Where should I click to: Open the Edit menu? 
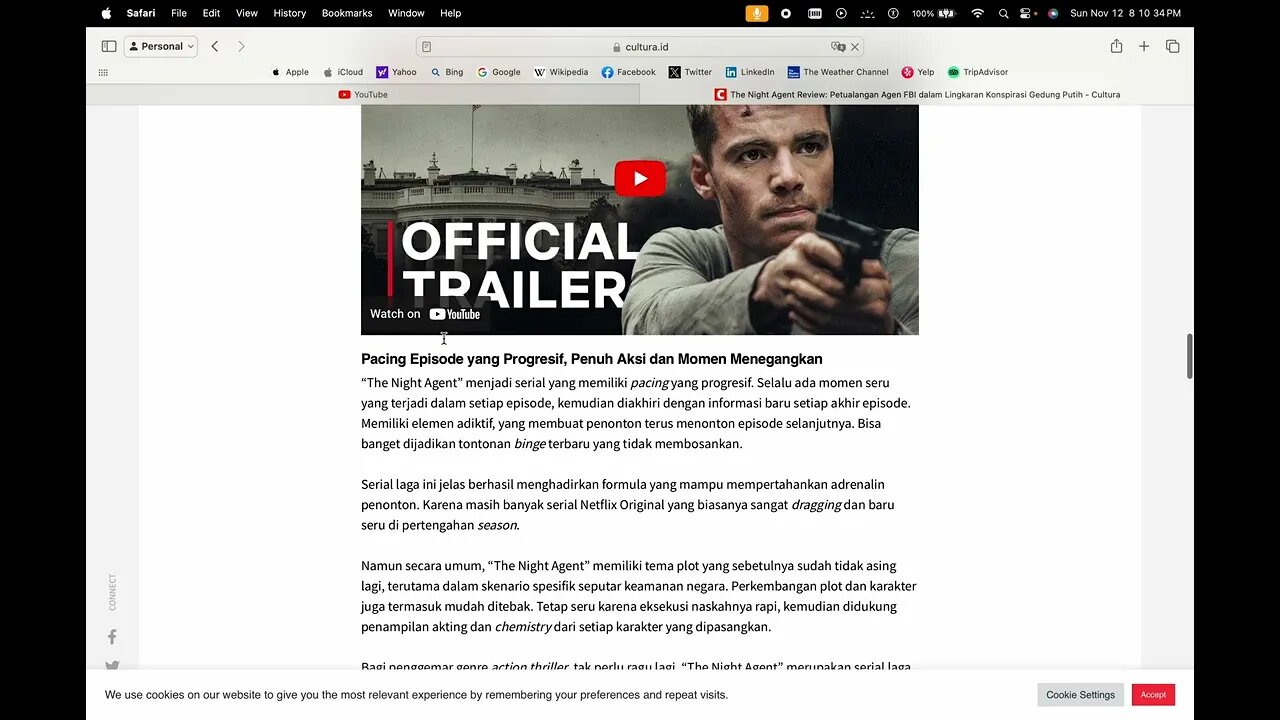(x=211, y=13)
